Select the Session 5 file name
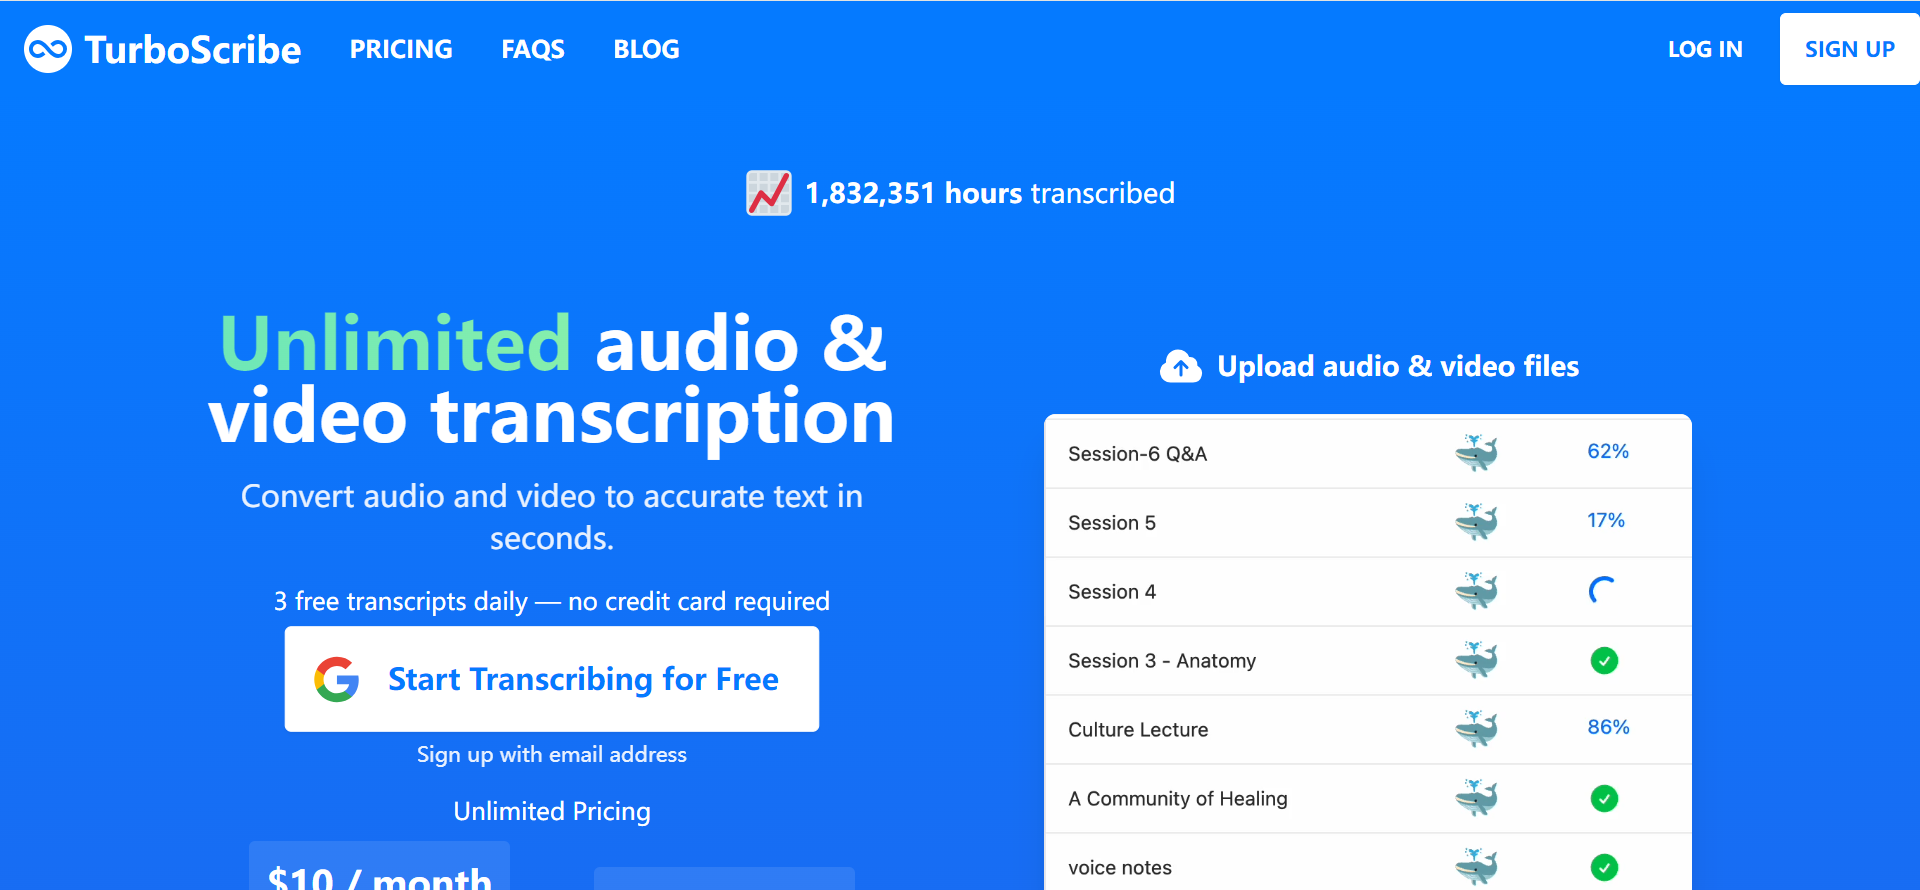Viewport: 1920px width, 890px height. coord(1112,523)
